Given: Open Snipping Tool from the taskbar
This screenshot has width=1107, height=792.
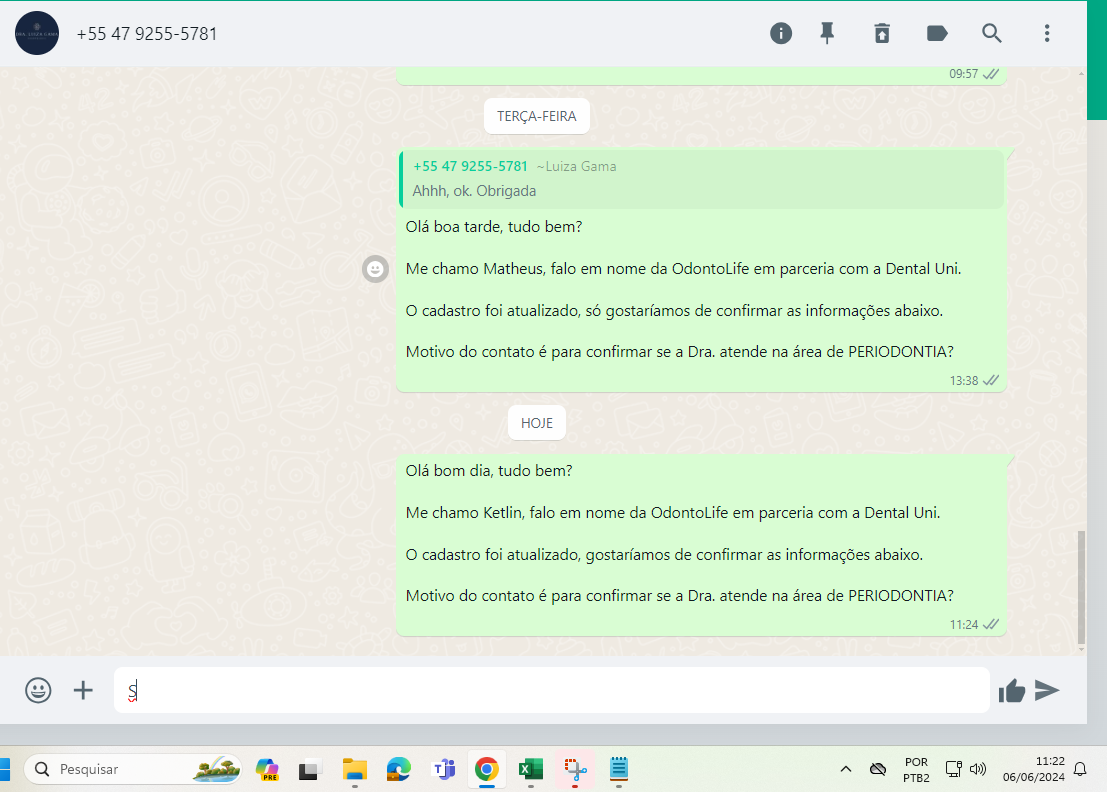Looking at the screenshot, I should tap(575, 769).
